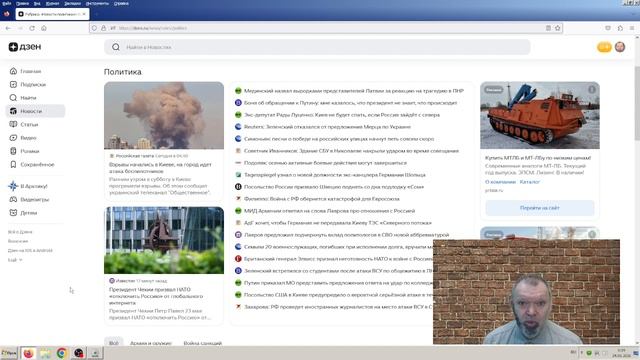640x360 pixels.
Task: Open Каталог link in ad
Action: (530, 182)
